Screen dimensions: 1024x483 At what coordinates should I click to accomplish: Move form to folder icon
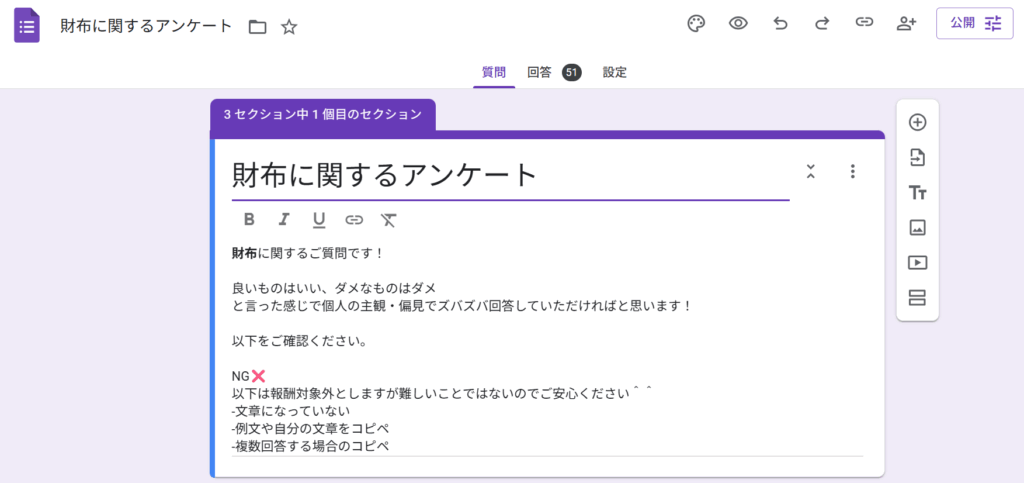[x=258, y=27]
